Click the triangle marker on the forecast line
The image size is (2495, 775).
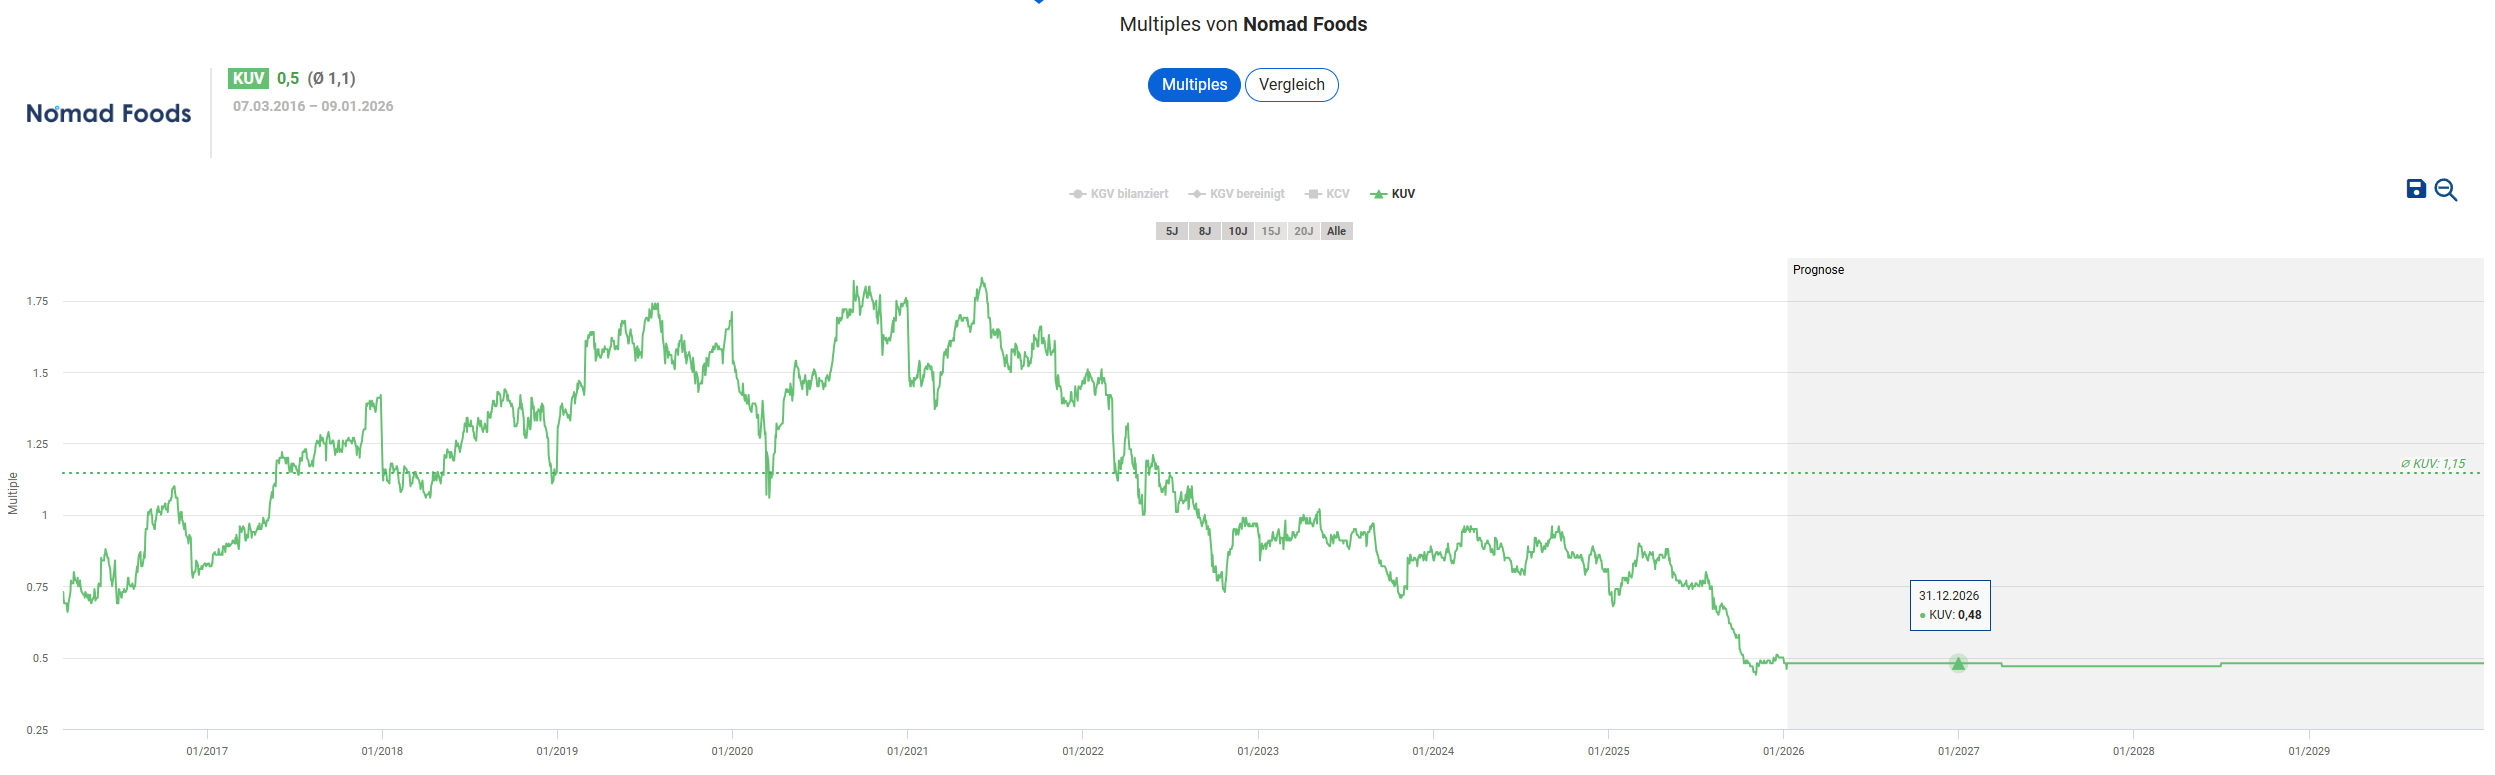pos(1958,663)
